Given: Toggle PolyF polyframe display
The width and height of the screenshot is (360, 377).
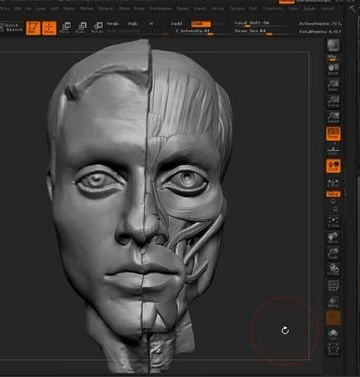Looking at the screenshot, I should [x=333, y=286].
